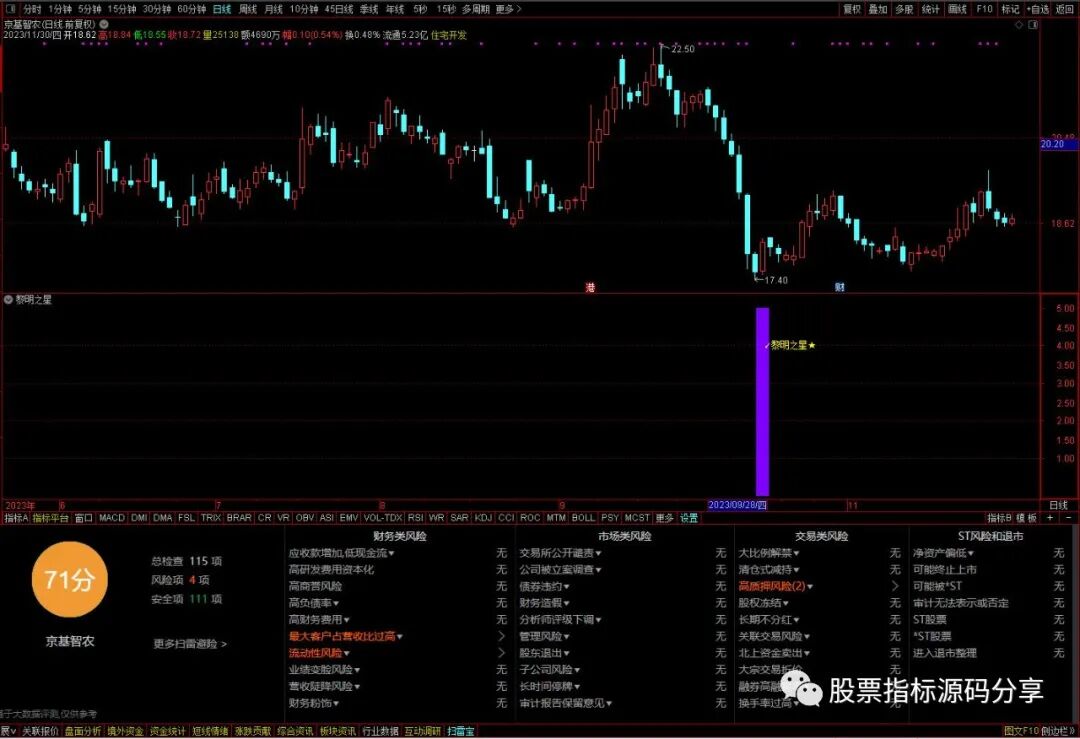Expand 更多 timeframe options at top

(508, 9)
